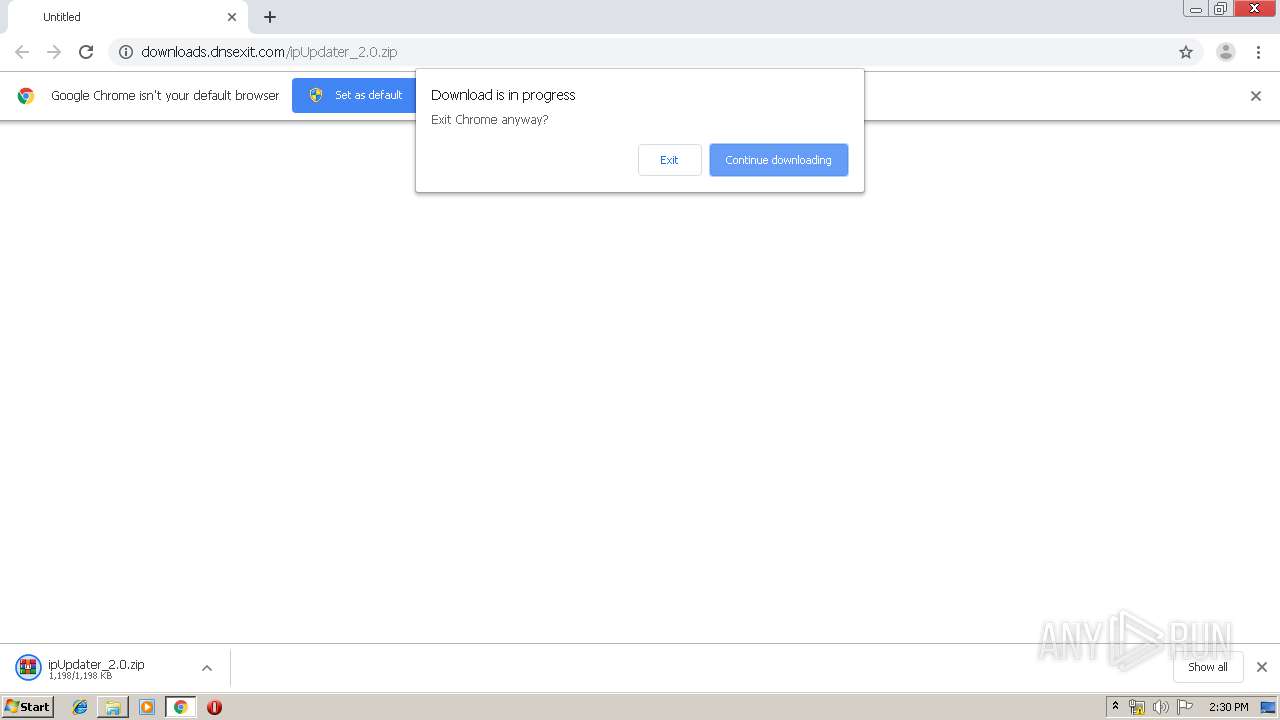This screenshot has height=720, width=1280.
Task: Close the Untitled tab
Action: point(232,17)
